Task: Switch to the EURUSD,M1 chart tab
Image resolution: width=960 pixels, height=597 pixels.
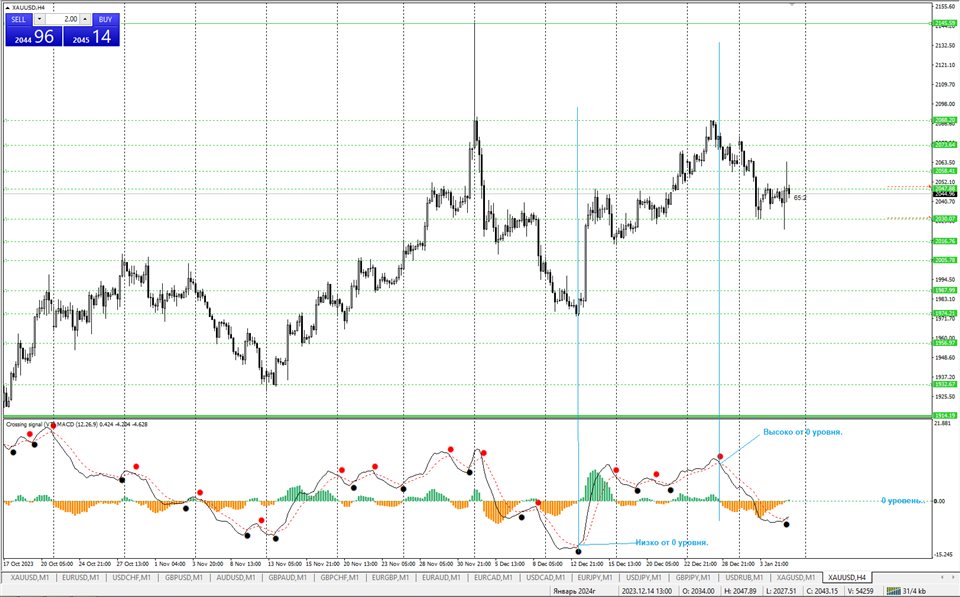Action: (x=81, y=577)
